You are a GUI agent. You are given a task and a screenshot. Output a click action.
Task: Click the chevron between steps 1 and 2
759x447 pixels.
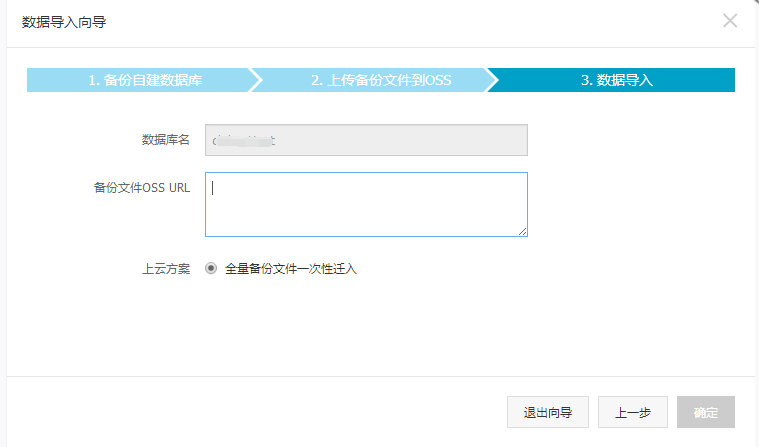(x=255, y=80)
